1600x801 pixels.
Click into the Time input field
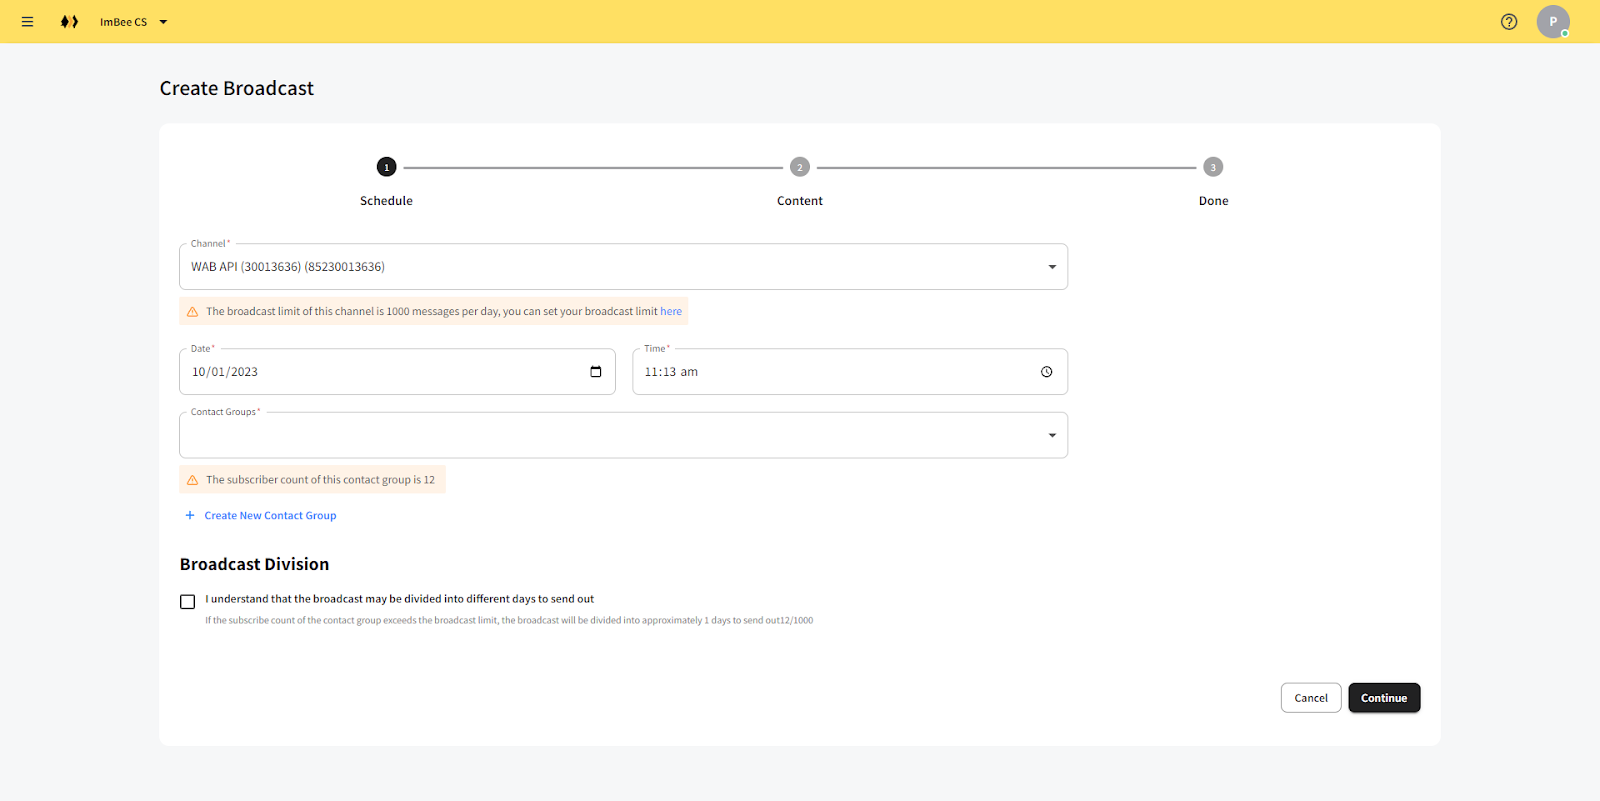click(x=830, y=372)
